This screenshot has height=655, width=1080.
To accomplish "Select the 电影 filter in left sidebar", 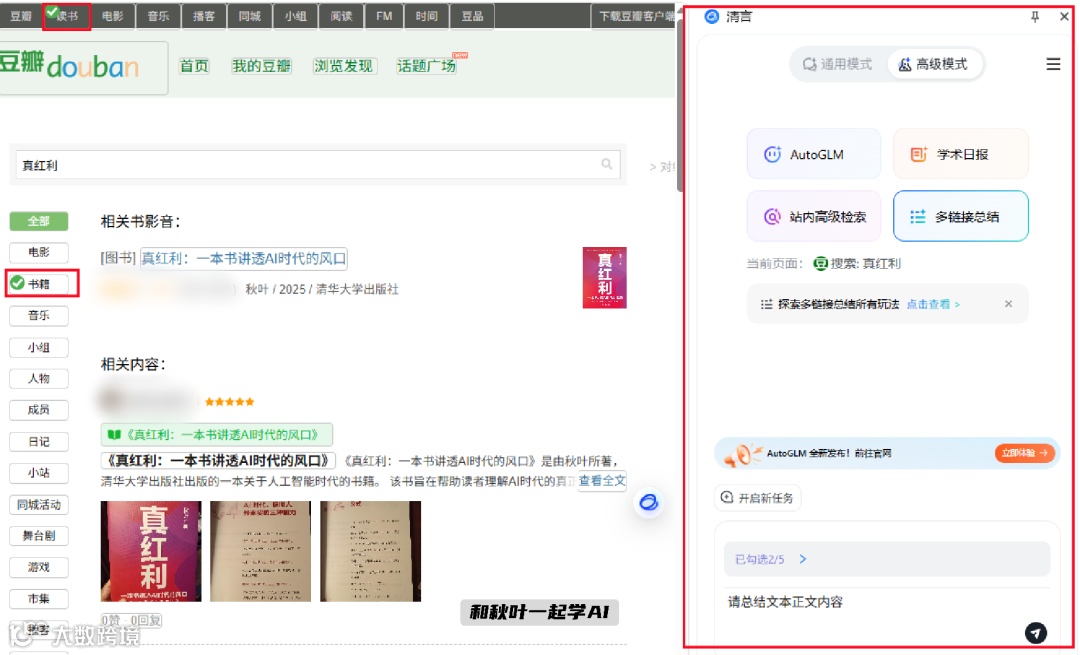I will pos(39,252).
